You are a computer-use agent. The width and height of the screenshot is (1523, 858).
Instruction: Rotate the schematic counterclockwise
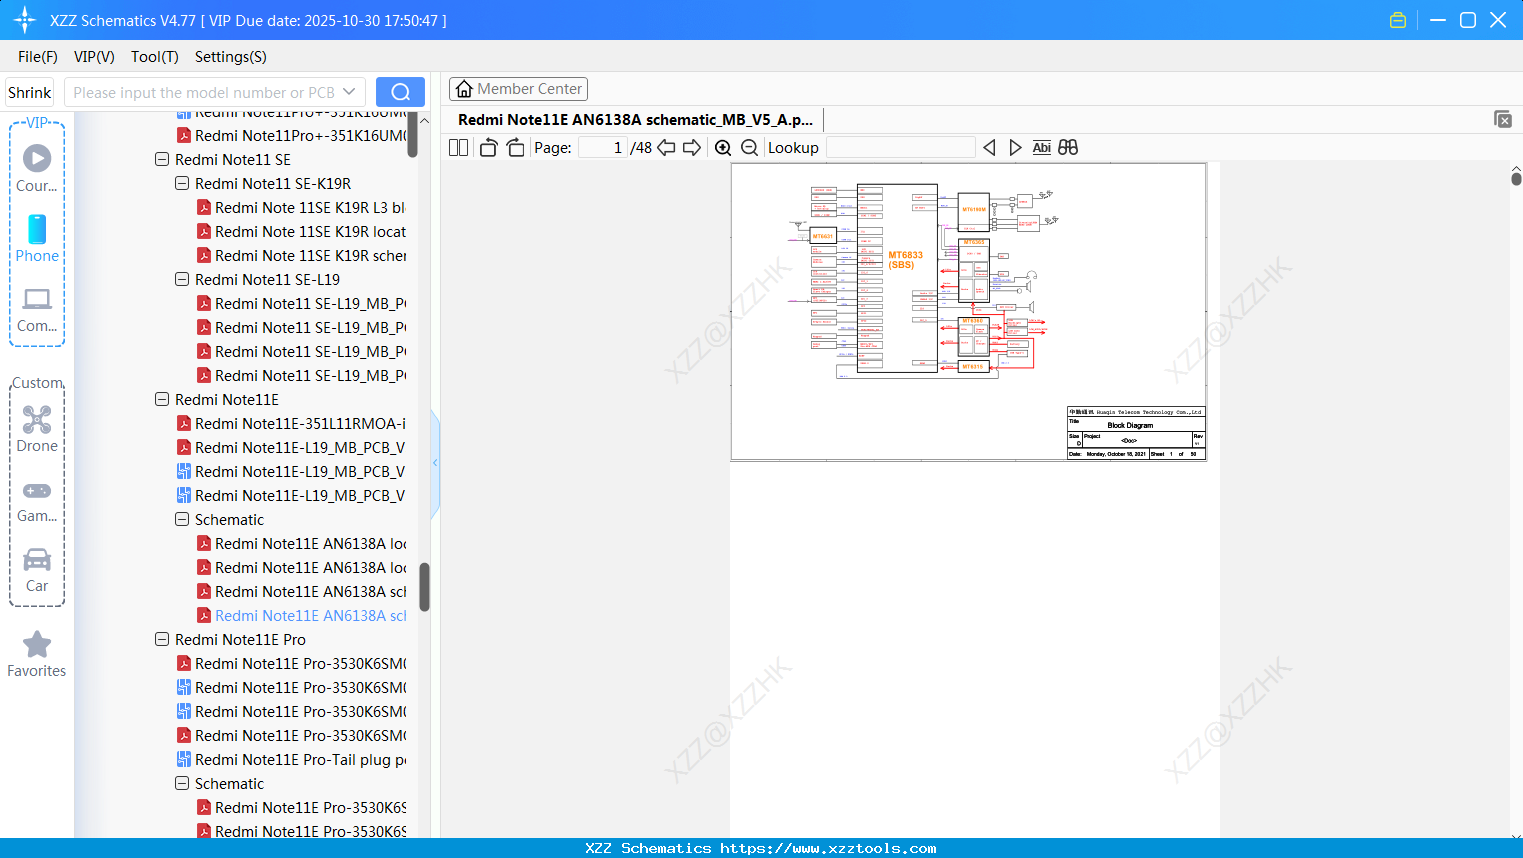click(x=487, y=147)
